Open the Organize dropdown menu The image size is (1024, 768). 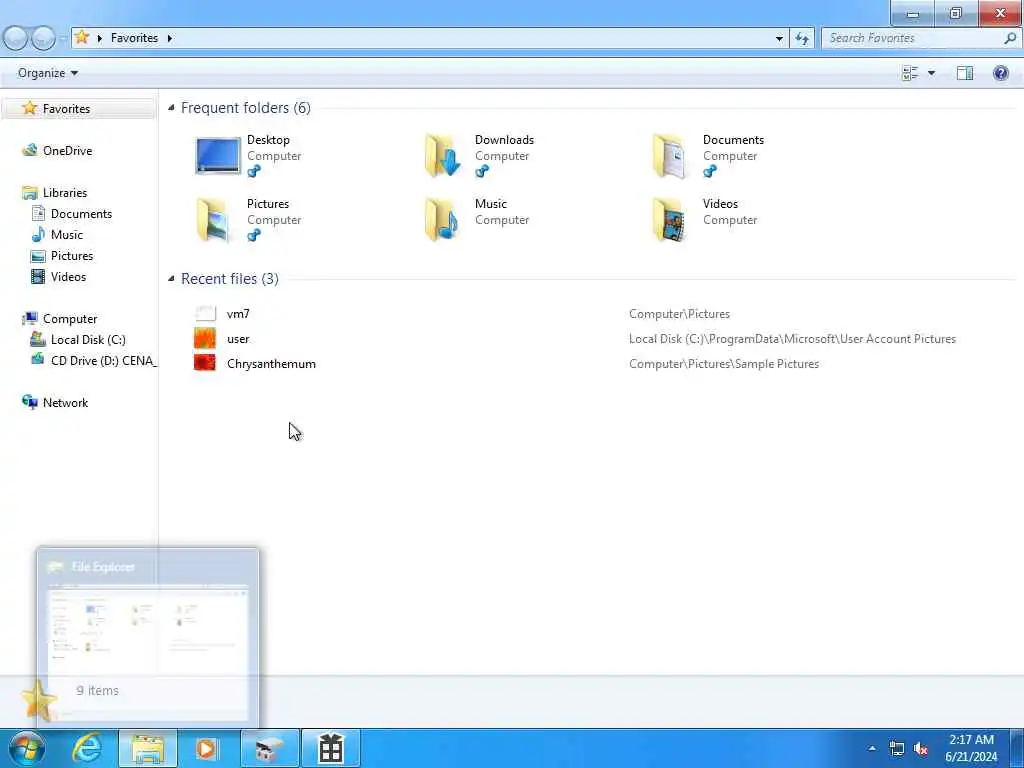48,73
